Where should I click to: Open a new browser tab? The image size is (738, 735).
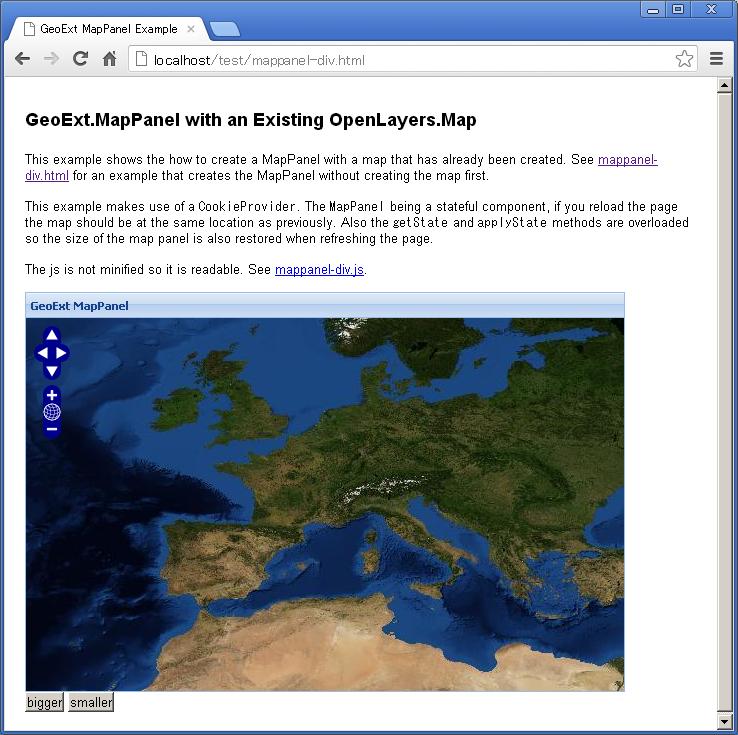pyautogui.click(x=224, y=29)
